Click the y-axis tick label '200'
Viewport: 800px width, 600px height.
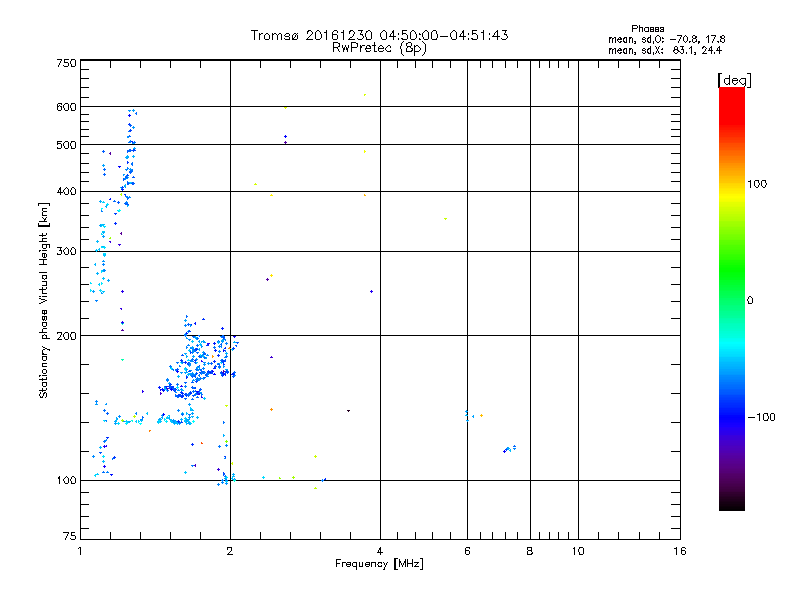66,336
